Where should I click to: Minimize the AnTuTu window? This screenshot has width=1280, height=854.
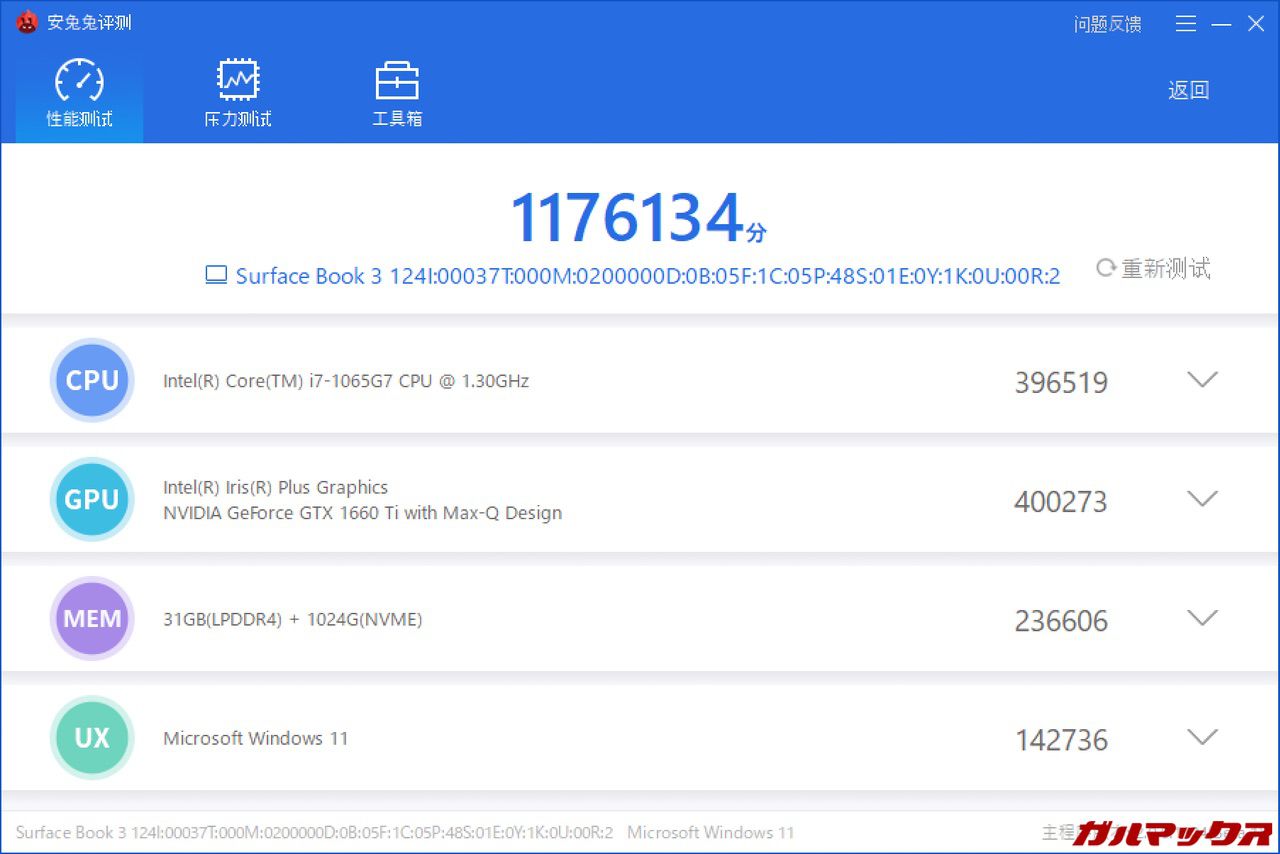pyautogui.click(x=1221, y=24)
